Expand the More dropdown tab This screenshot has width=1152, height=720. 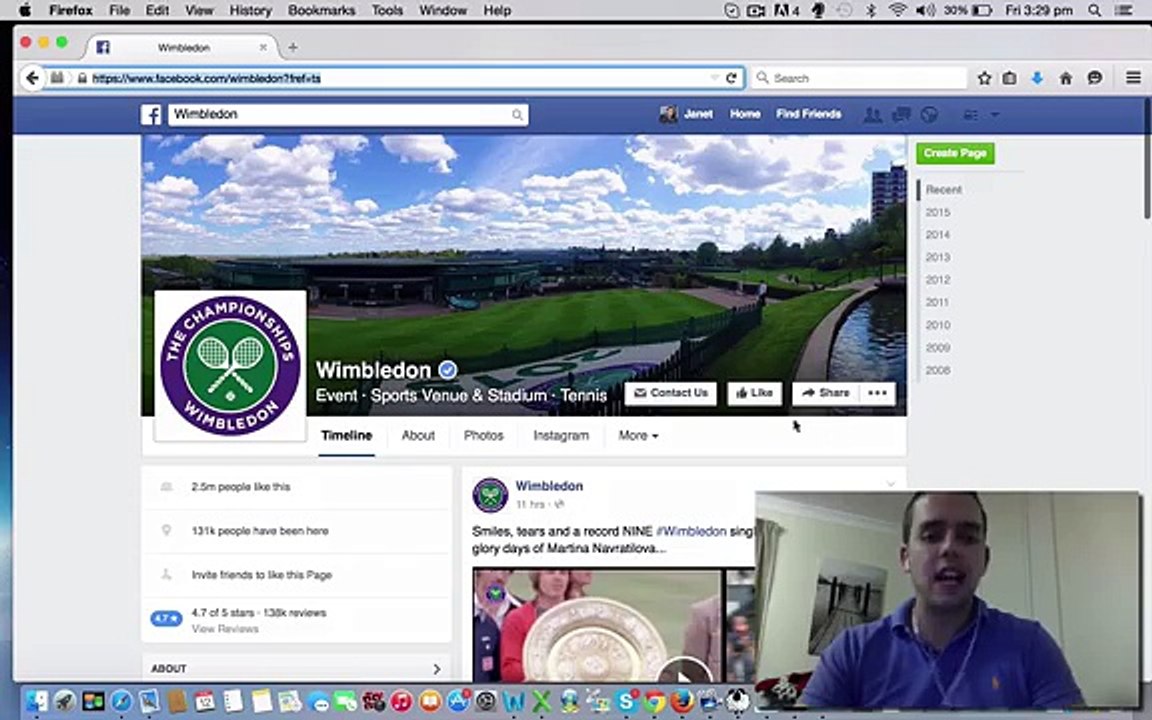pyautogui.click(x=638, y=436)
